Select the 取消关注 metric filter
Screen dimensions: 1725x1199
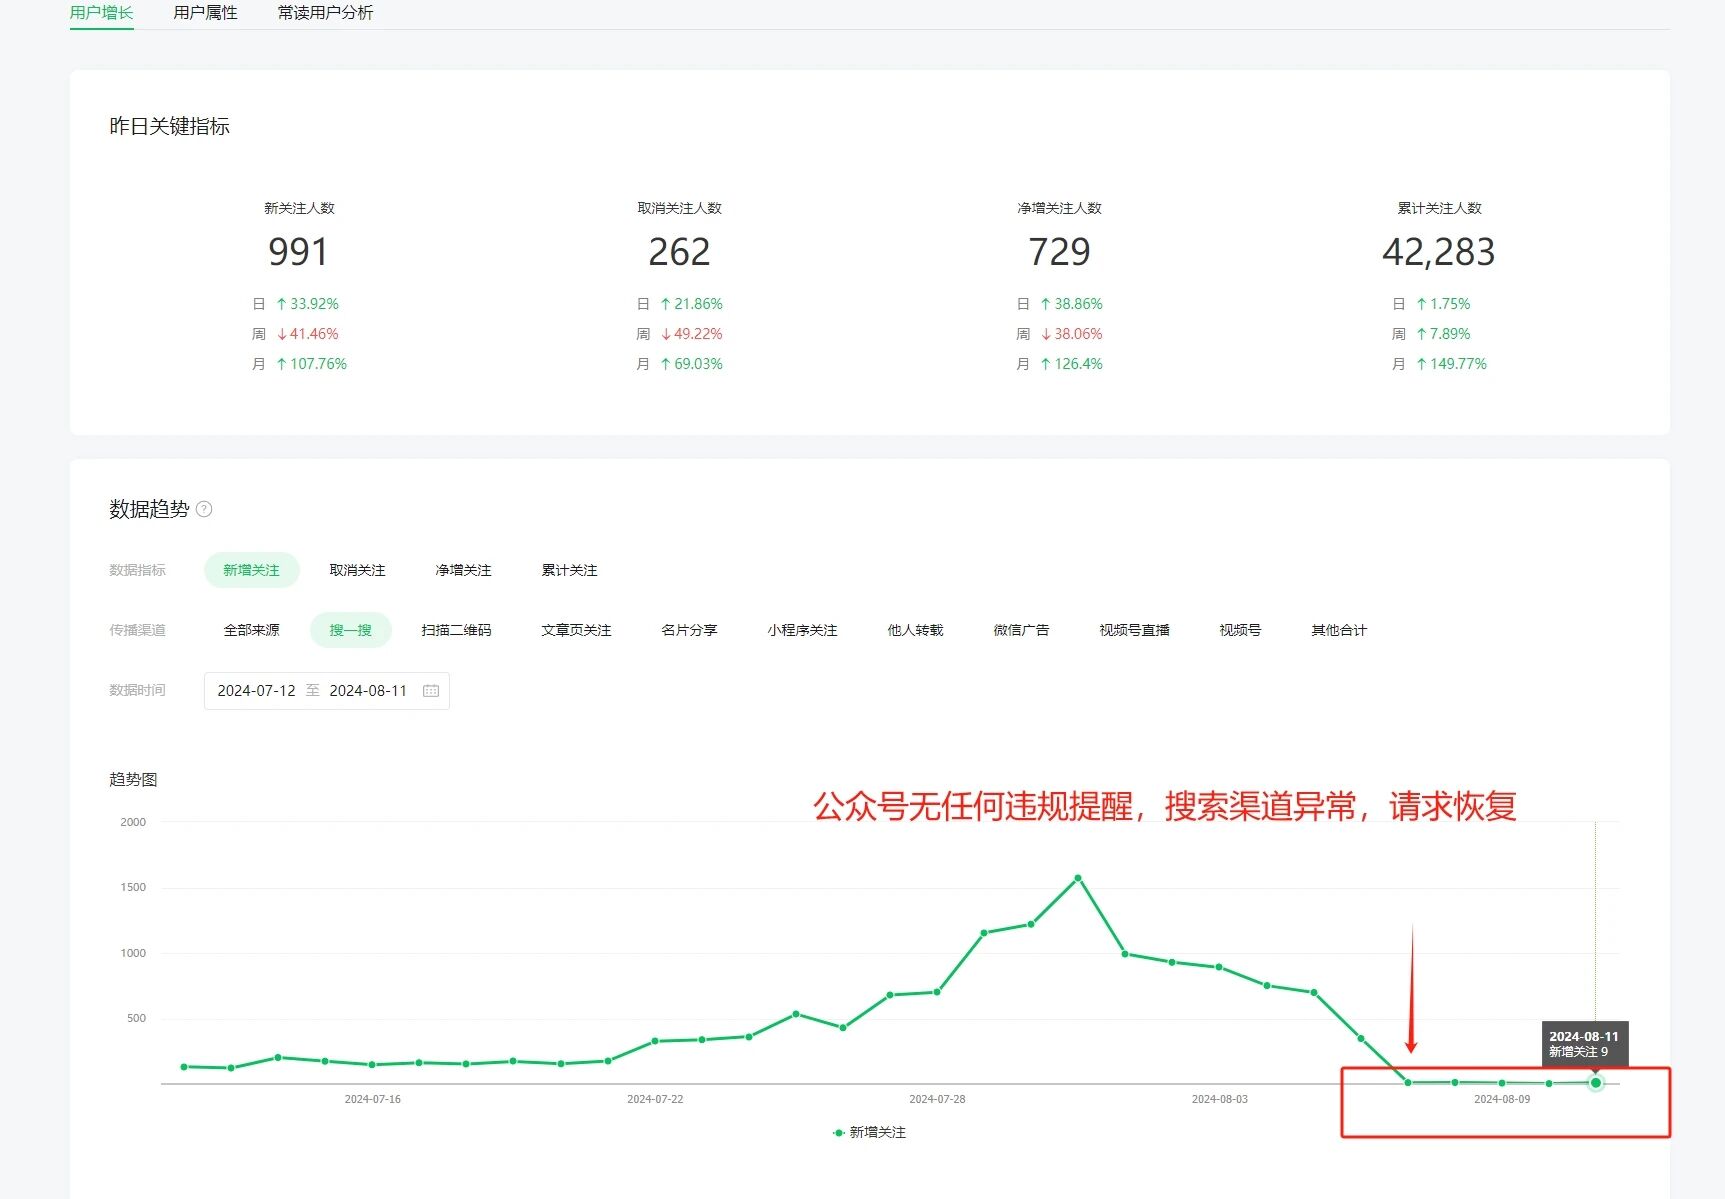point(357,570)
